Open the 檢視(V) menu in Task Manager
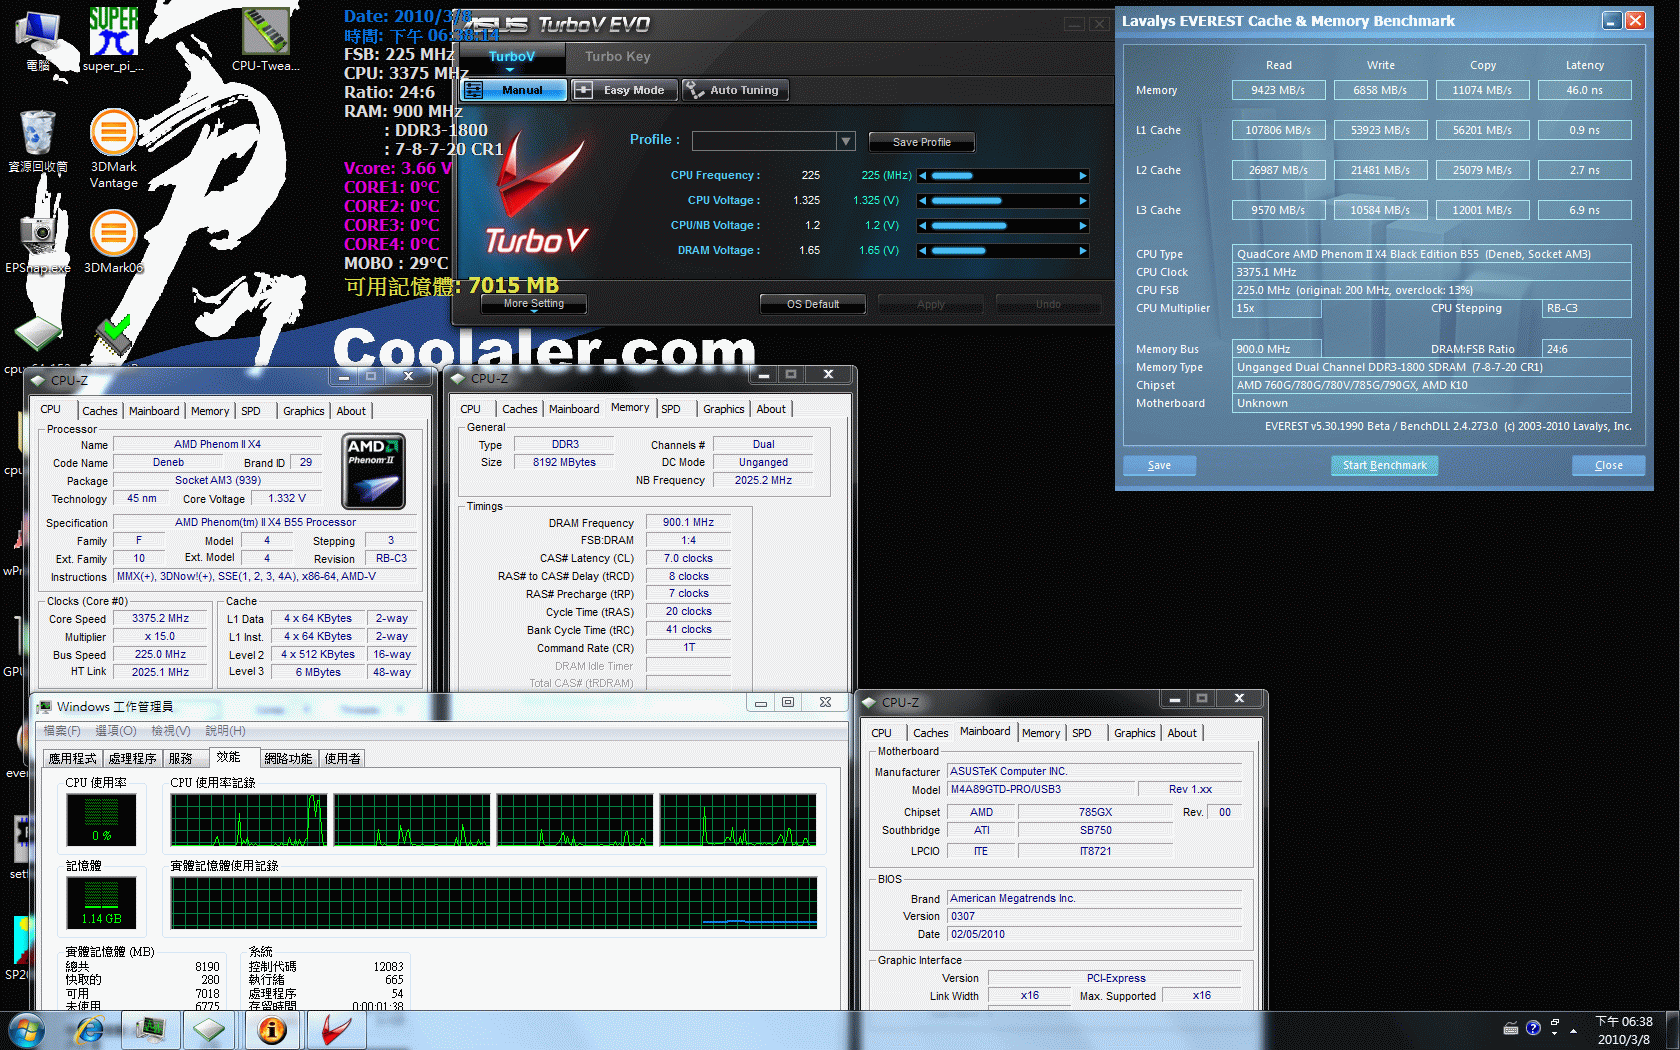Screen dimensions: 1680x1050 [x=171, y=731]
